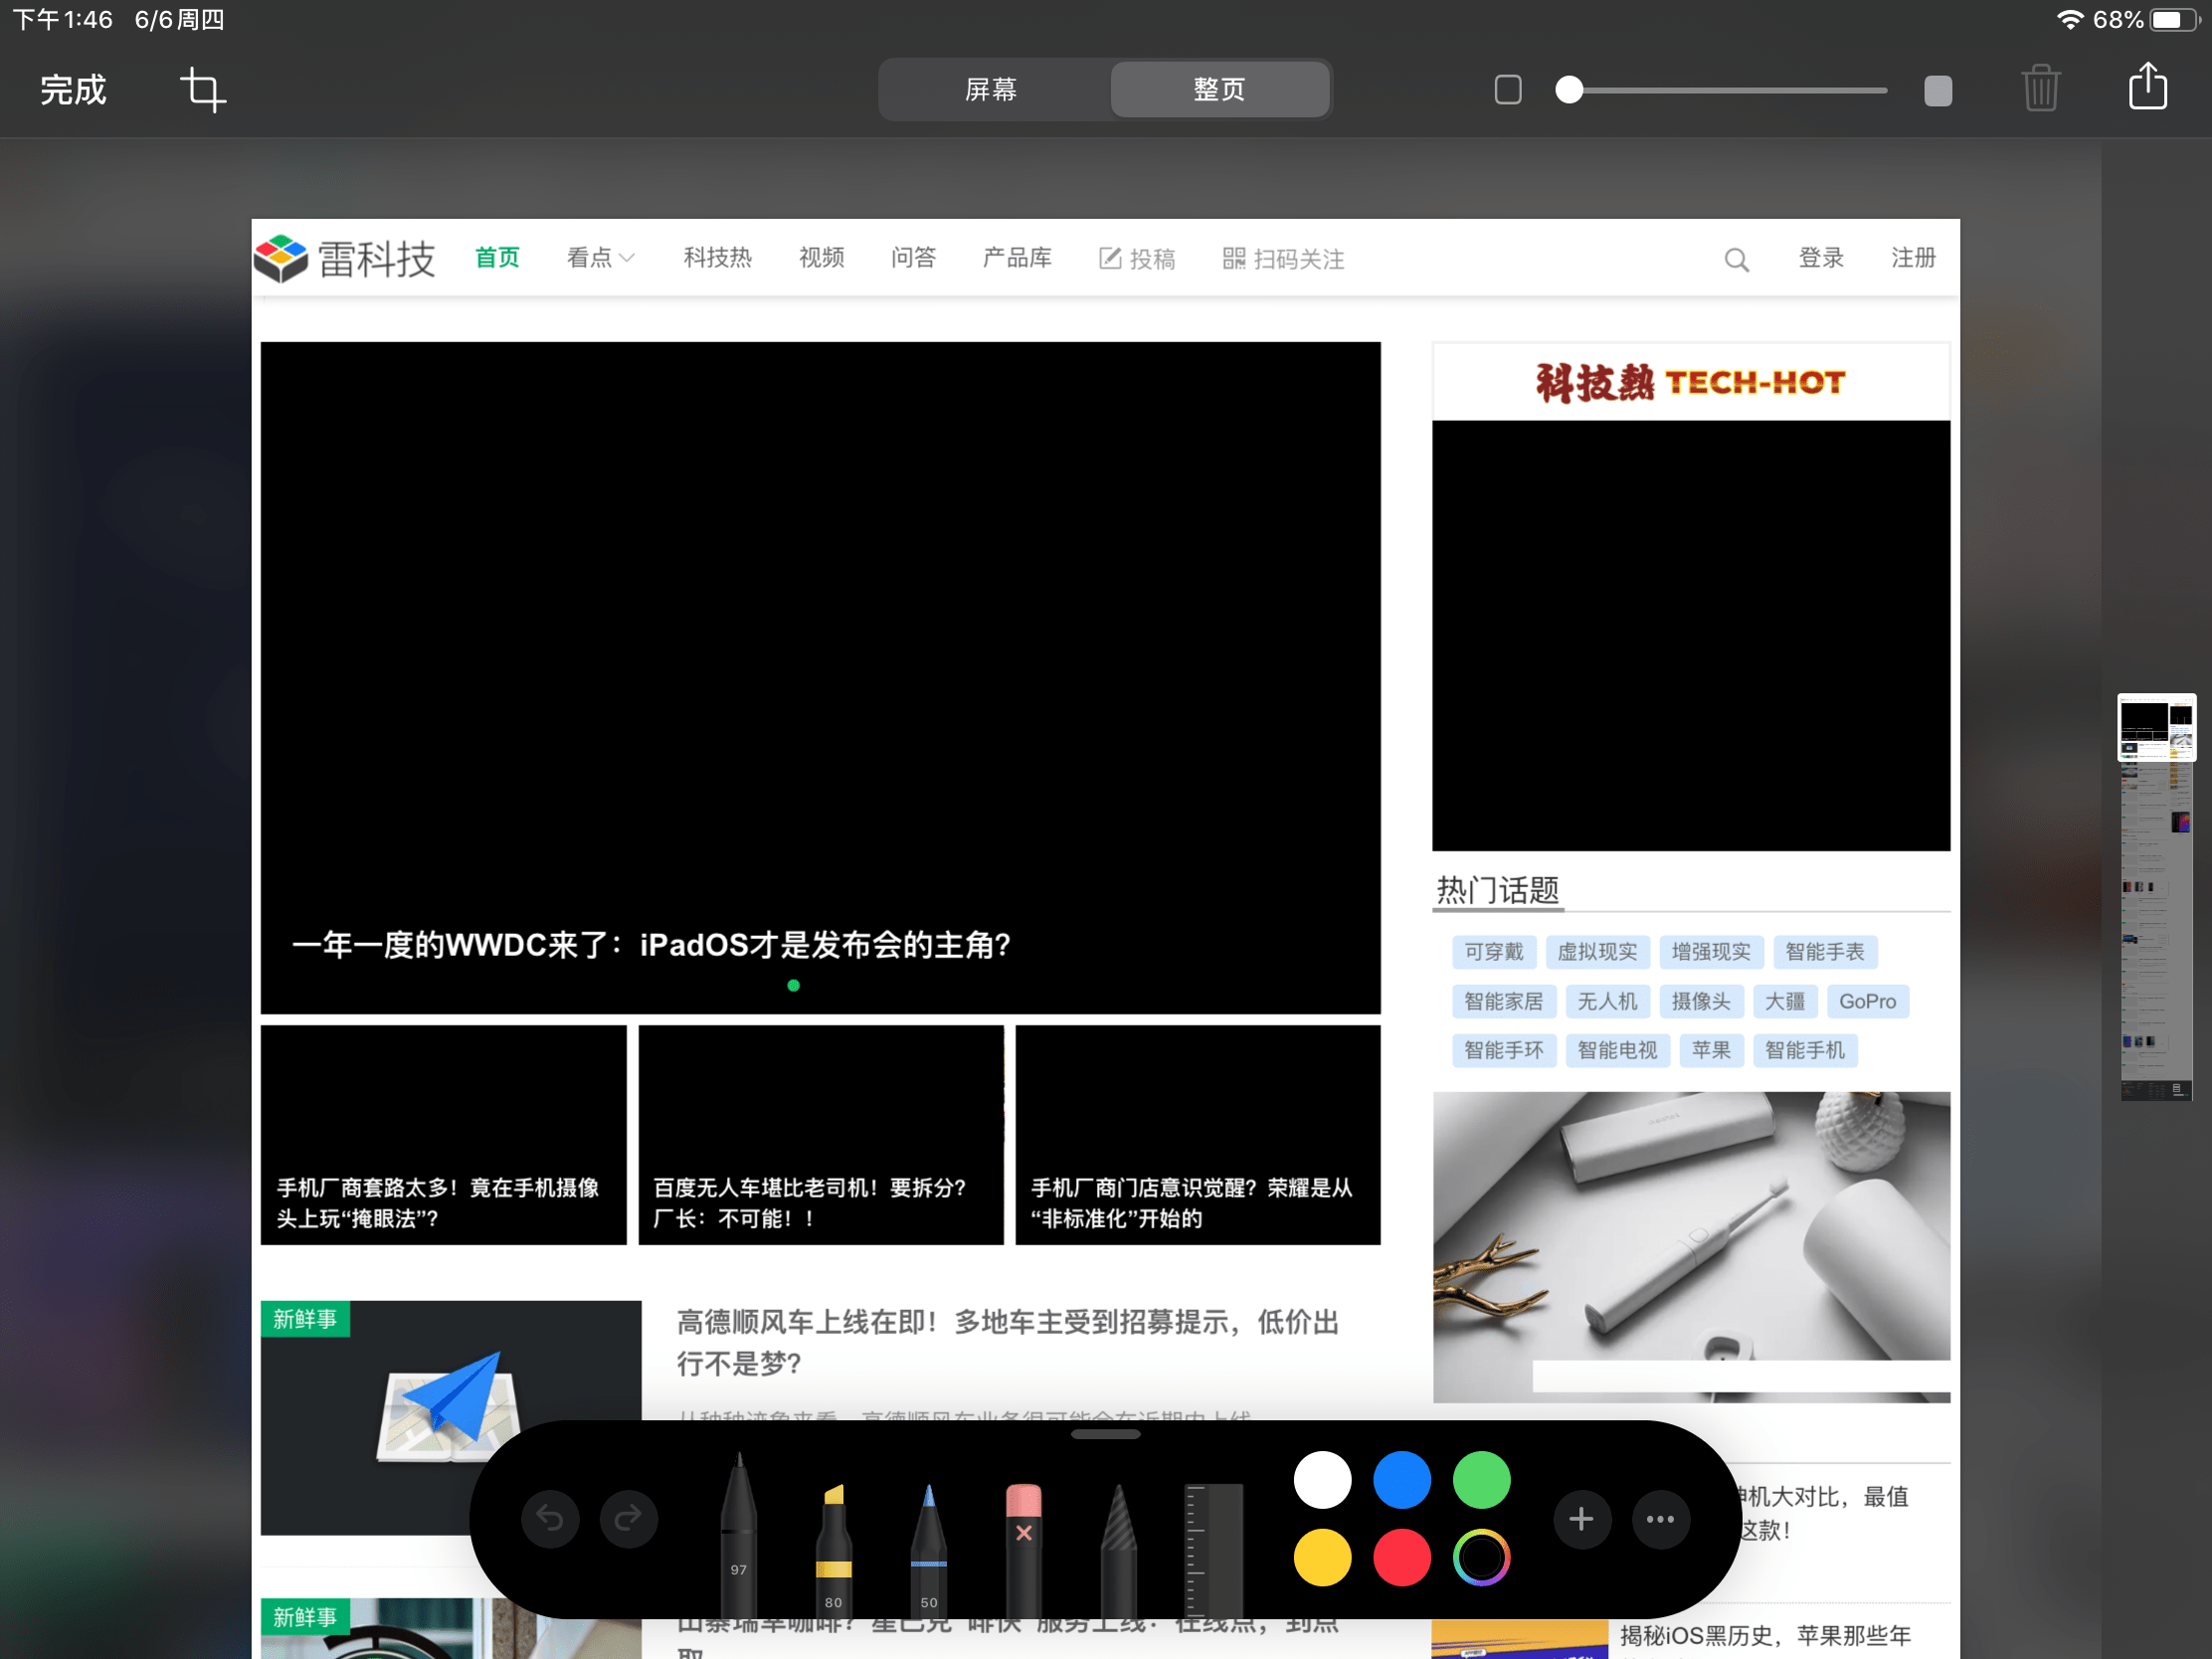
Task: Open the share sheet icon
Action: tap(2147, 88)
